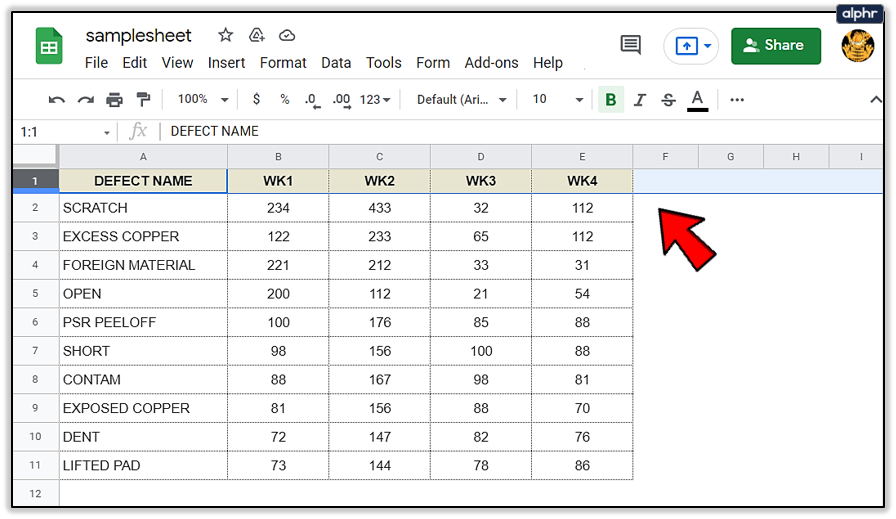Screen dimensions: 896x519
Task: Click the formula bar showing DEFECT NAME
Action: point(500,131)
